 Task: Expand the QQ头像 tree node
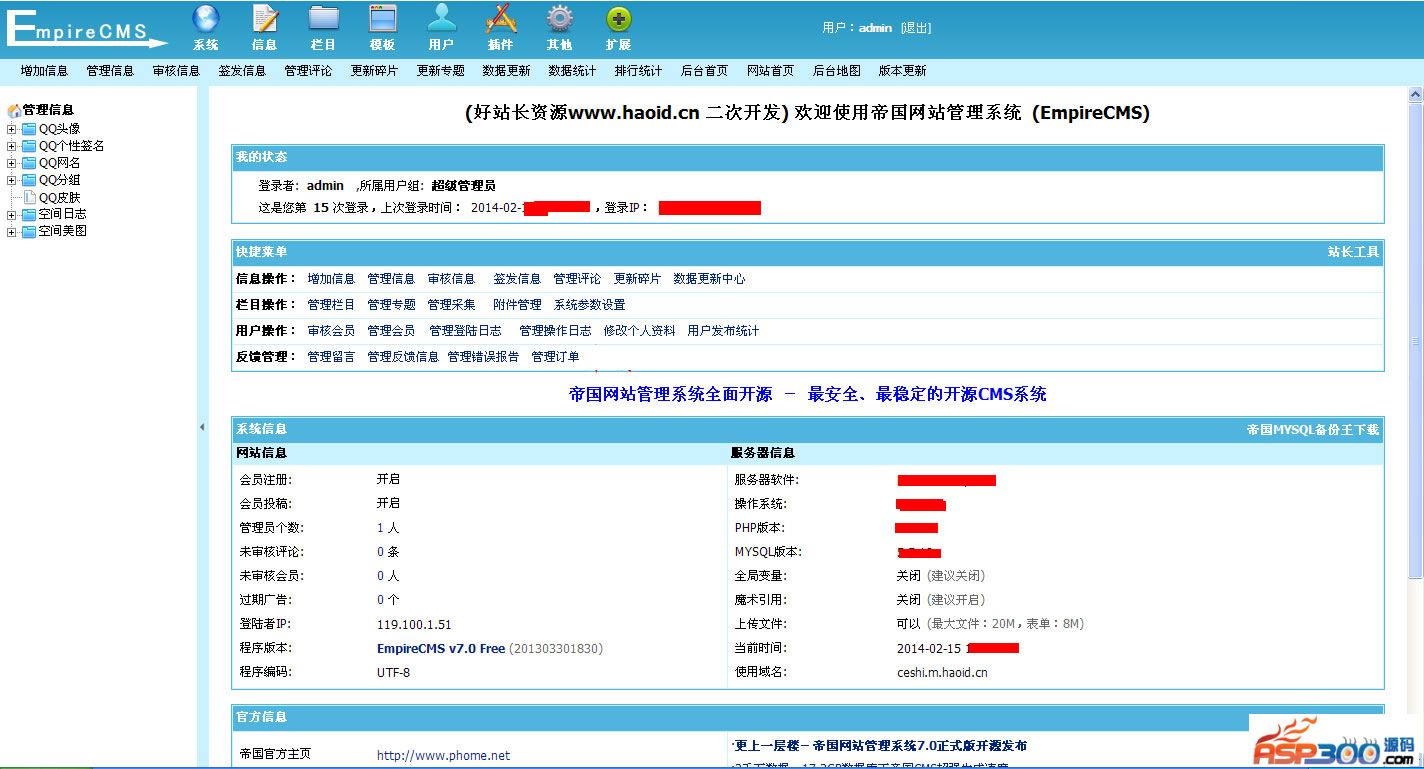[12, 129]
